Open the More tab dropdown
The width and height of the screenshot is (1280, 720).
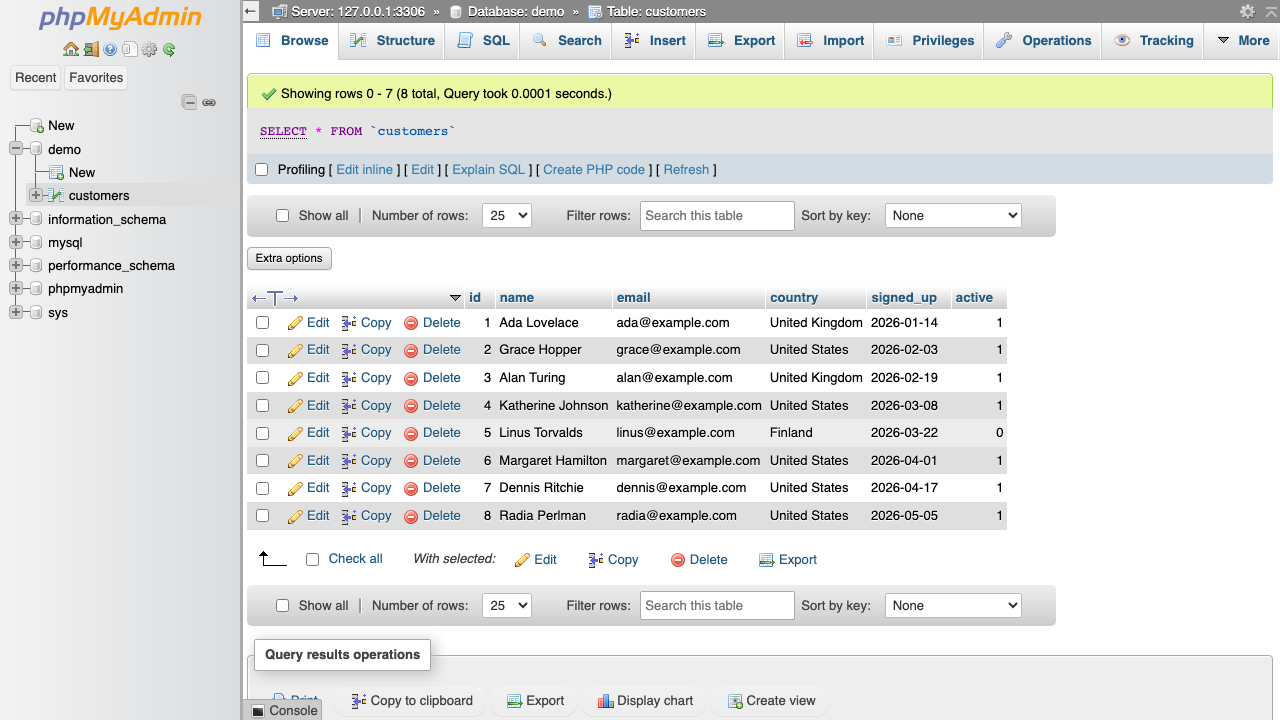pyautogui.click(x=1243, y=41)
